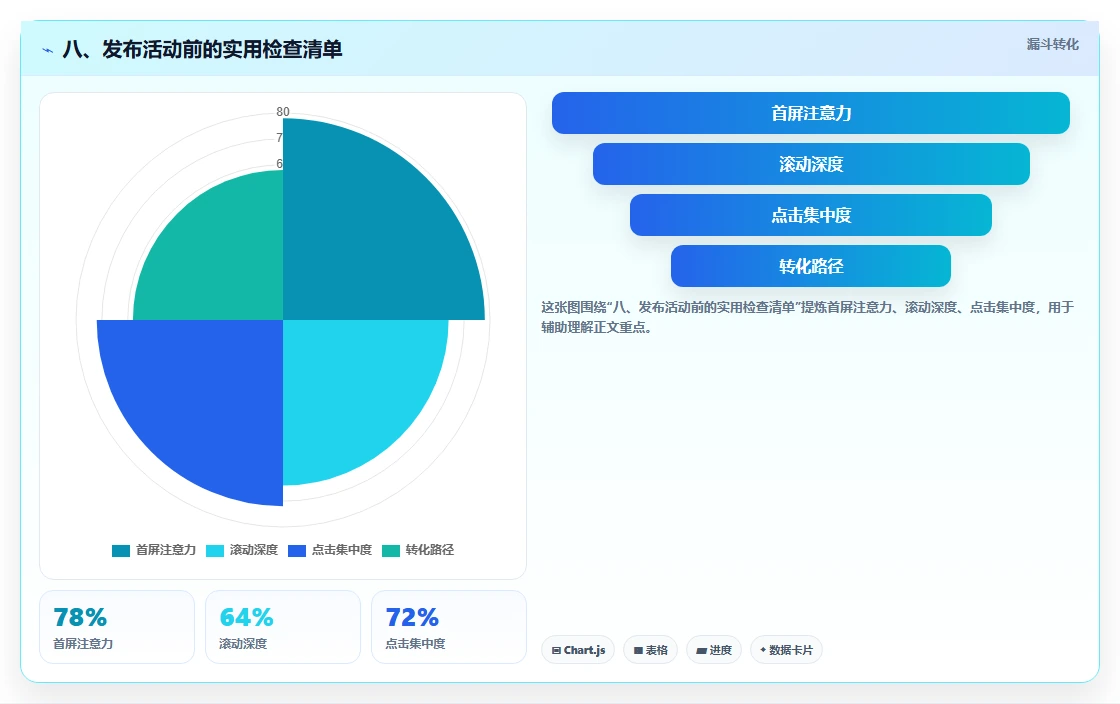Click the 滚动深度 funnel bar

811,164
